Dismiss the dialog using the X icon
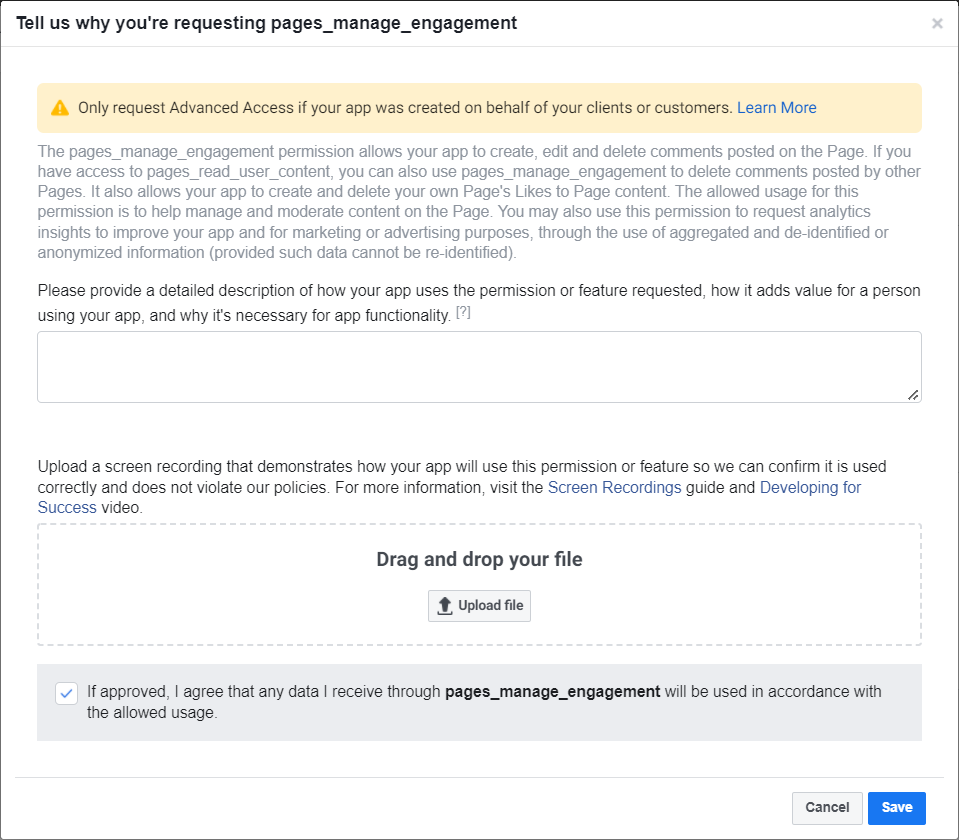 pyautogui.click(x=937, y=23)
